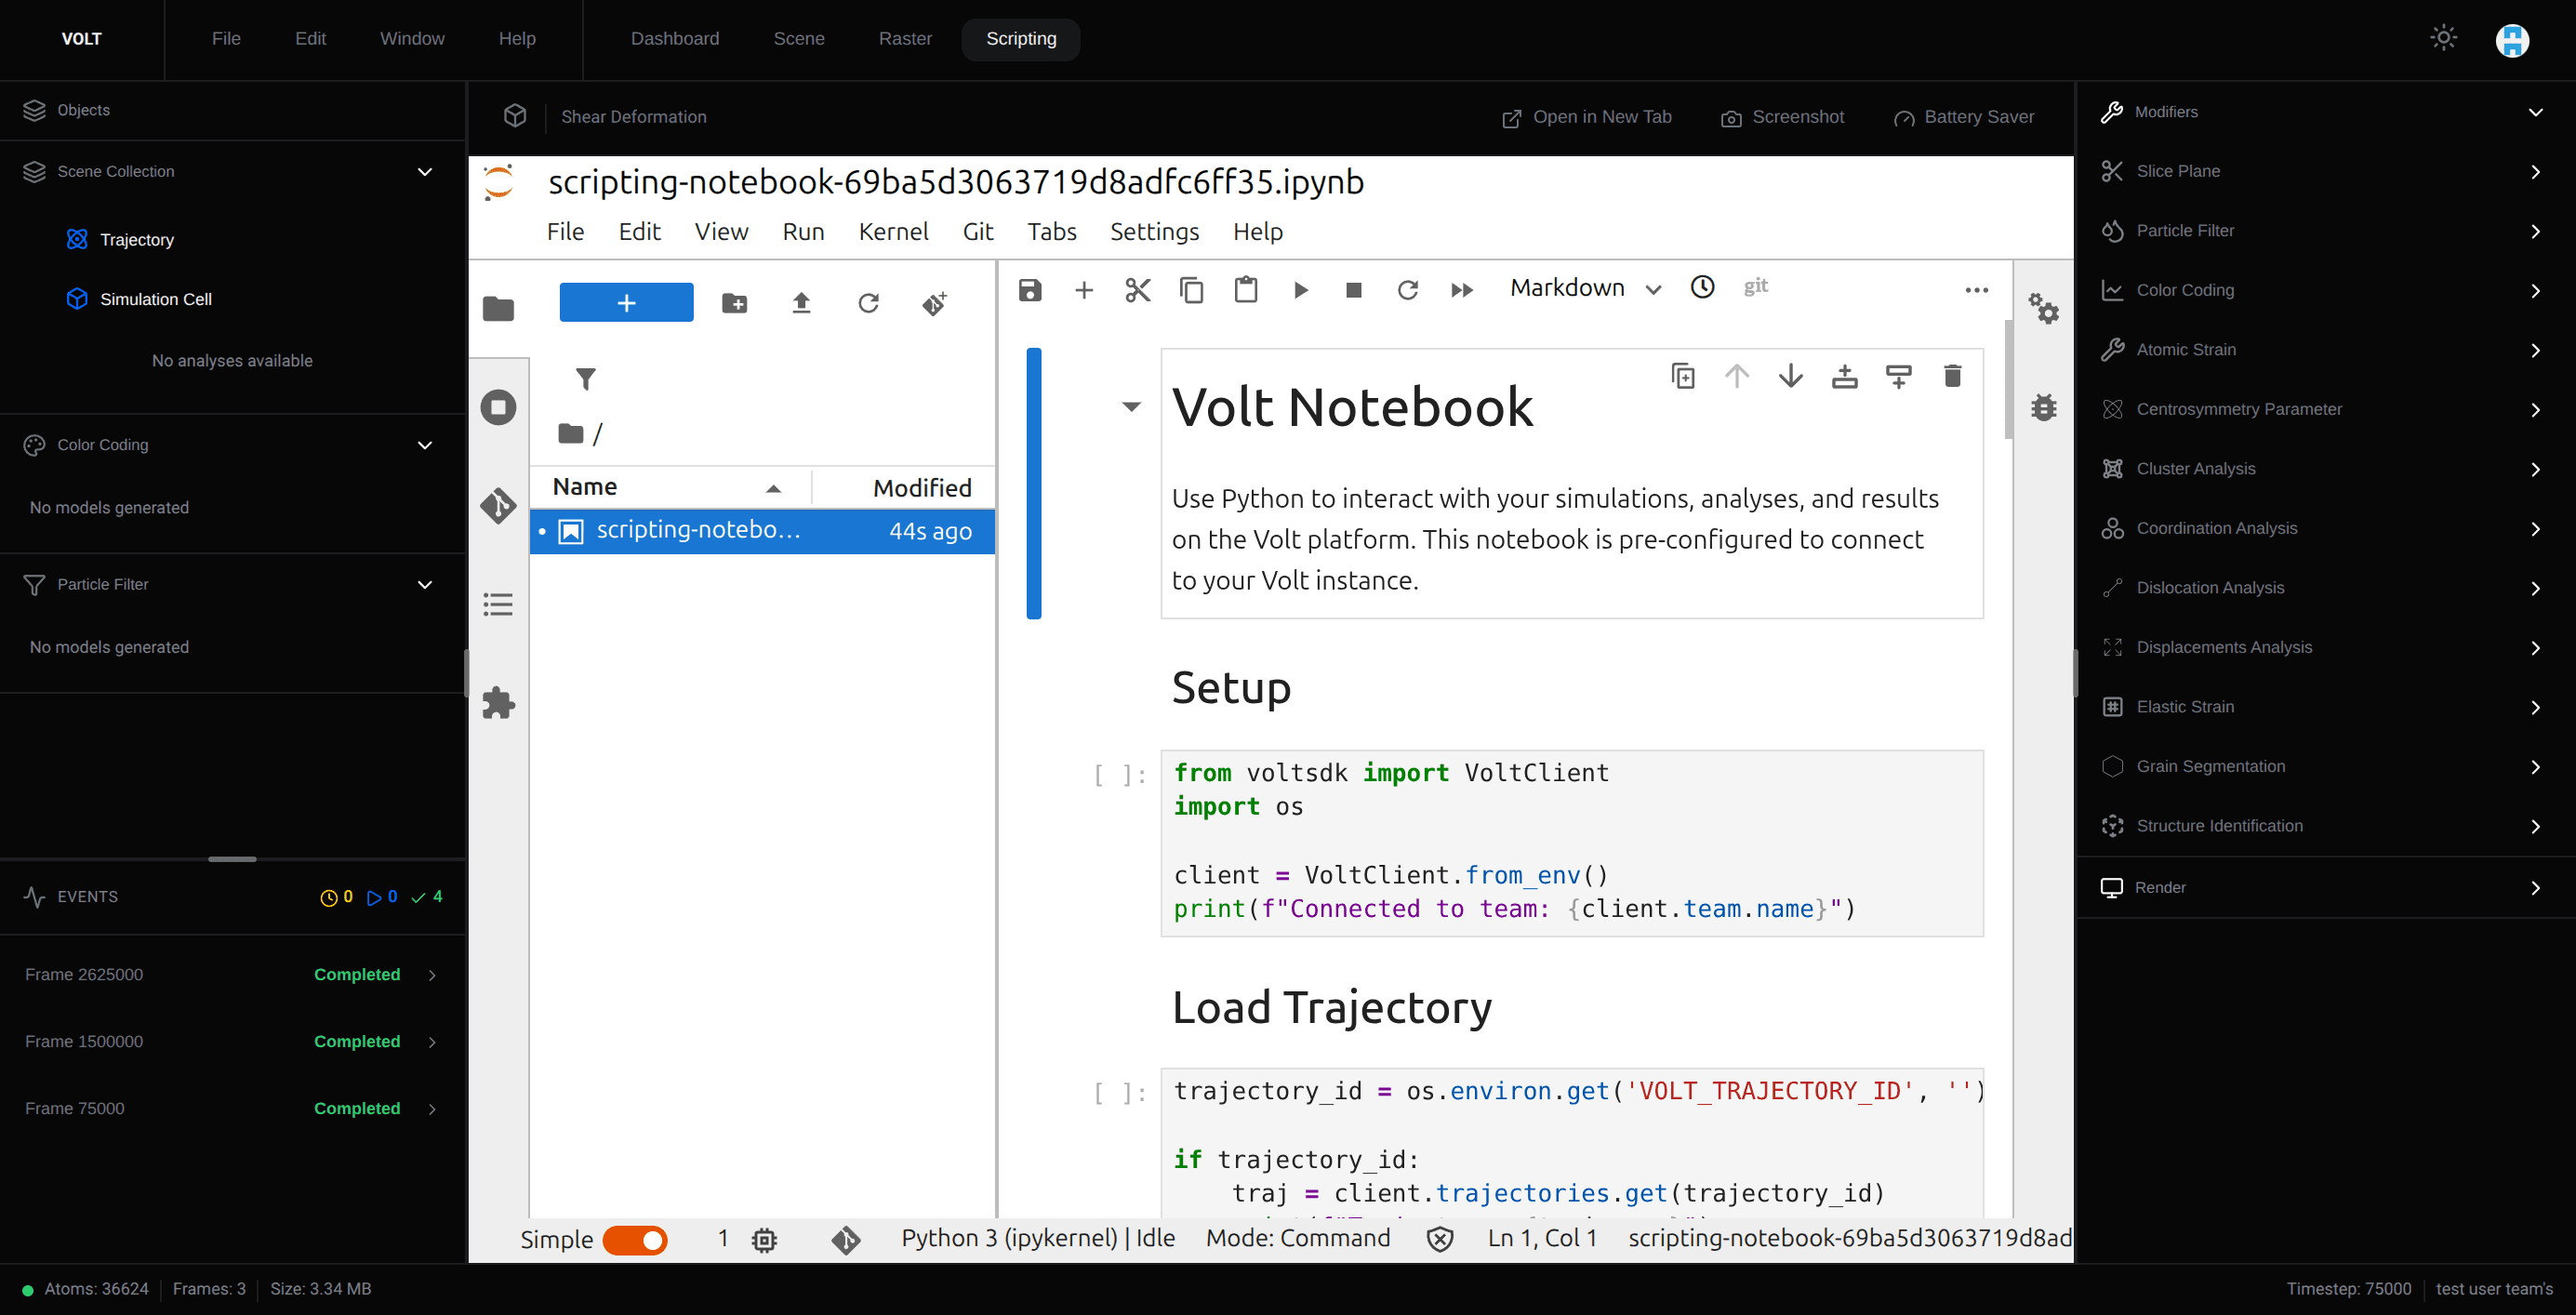
Task: Open the Jupyter Run menu
Action: (803, 231)
